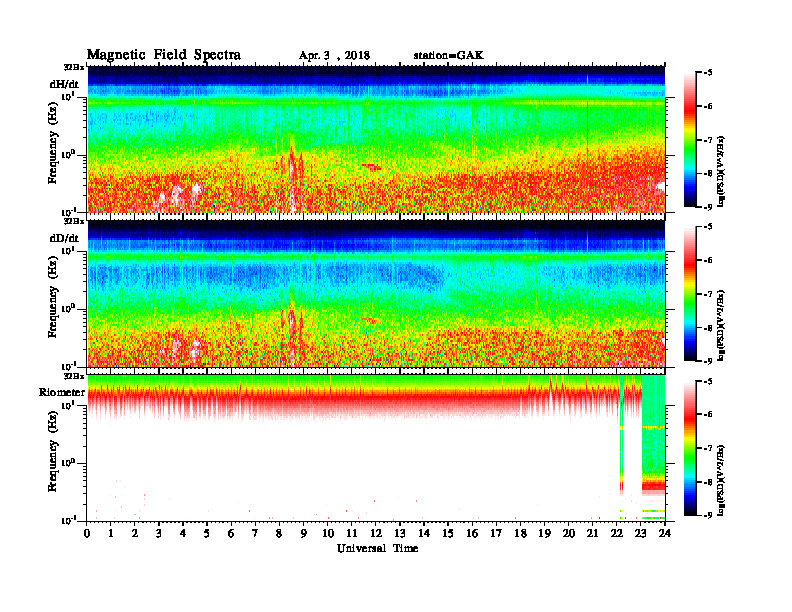Click the "-9" tick on the Riometer color bar
This screenshot has height=612, width=792.
coord(708,515)
